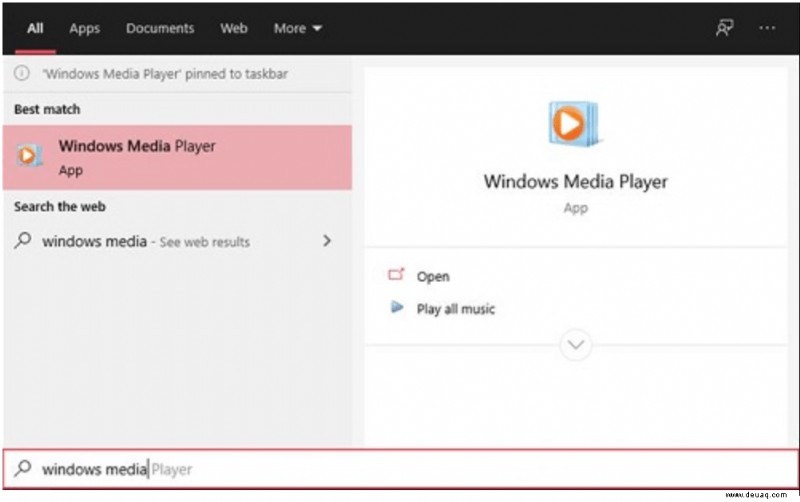Click the 'Search the web' heading

60,207
